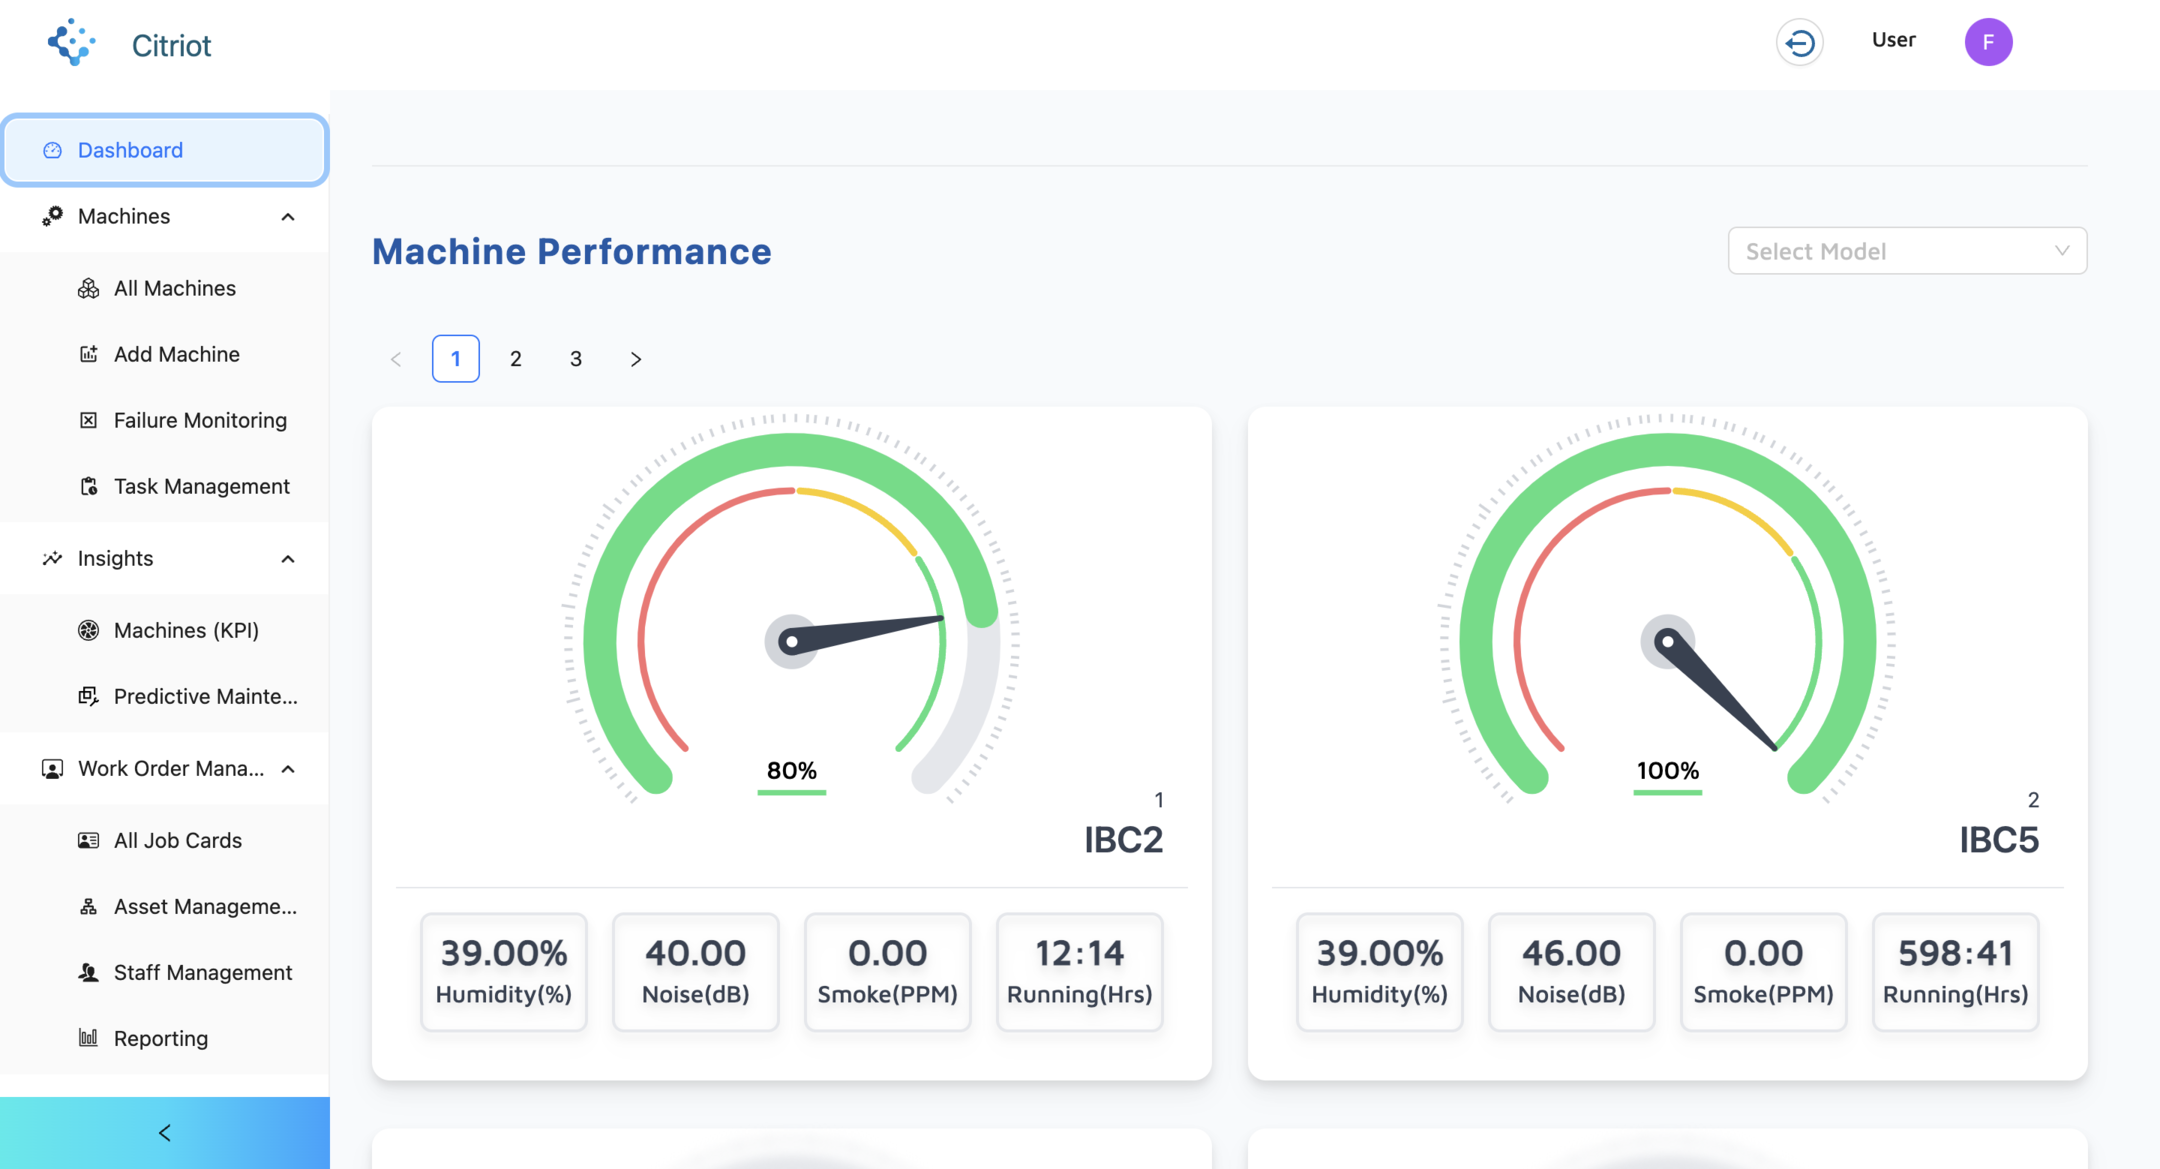Click the next page arrow button
2160x1169 pixels.
point(636,359)
